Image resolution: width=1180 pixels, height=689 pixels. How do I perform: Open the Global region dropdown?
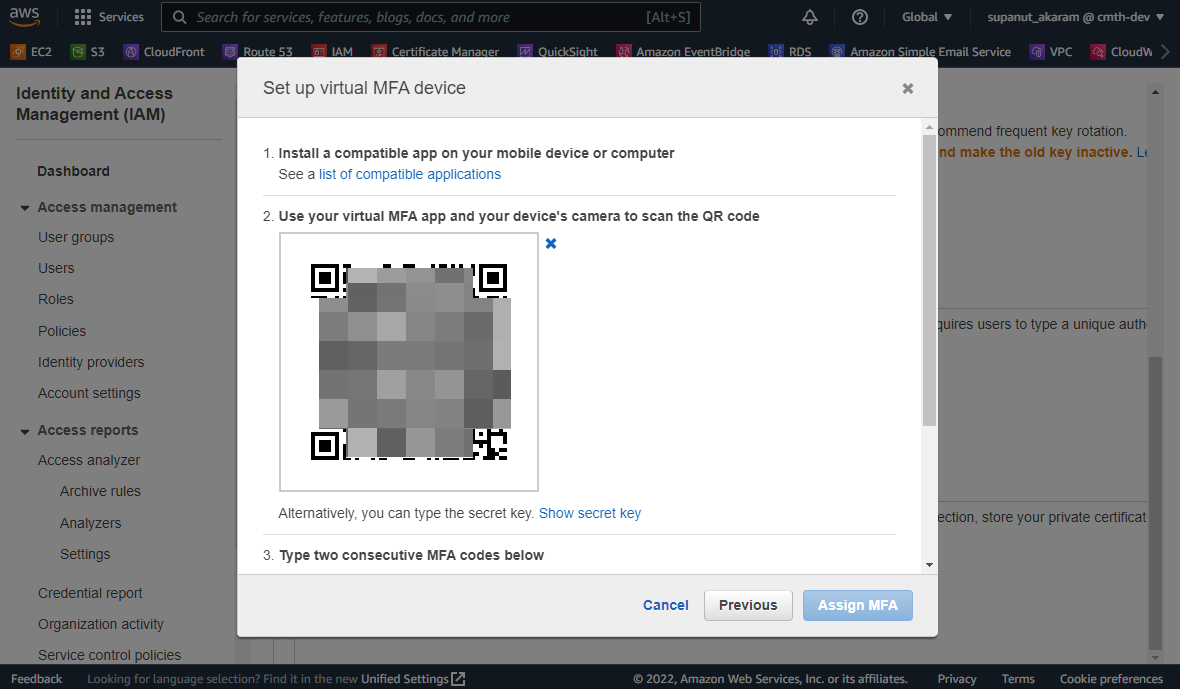926,16
